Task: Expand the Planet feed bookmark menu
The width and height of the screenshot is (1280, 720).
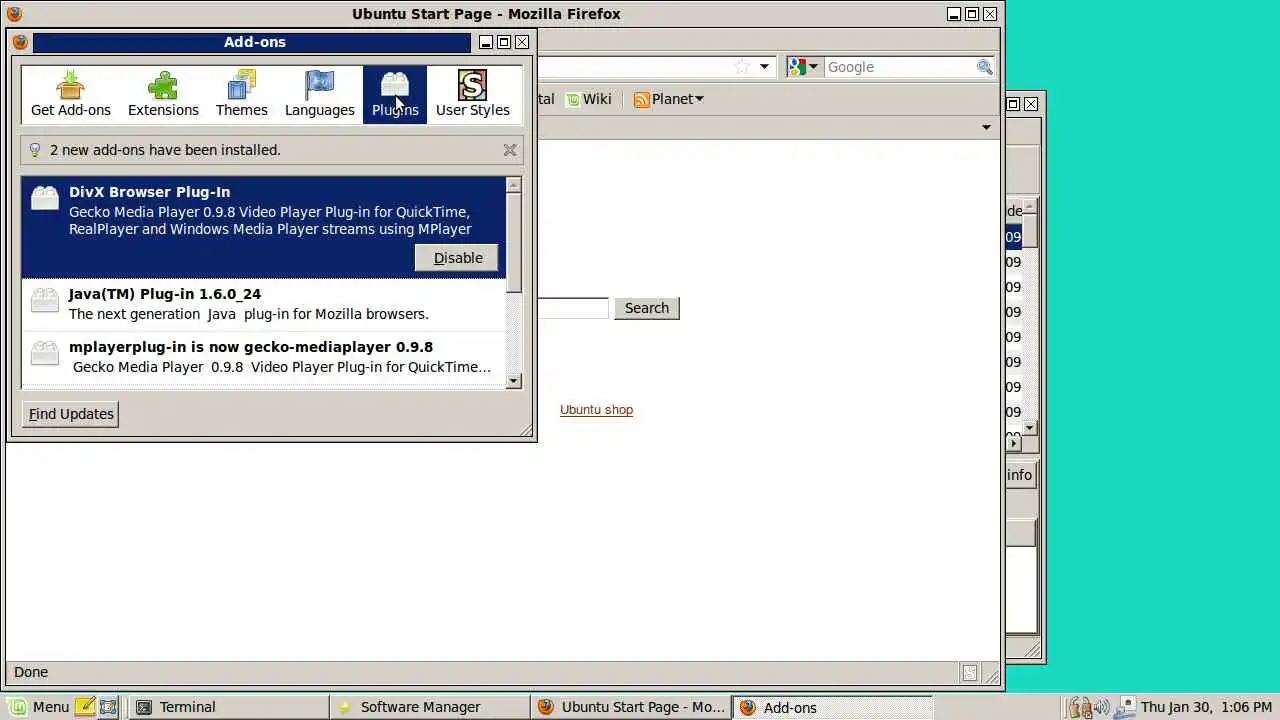Action: [670, 99]
